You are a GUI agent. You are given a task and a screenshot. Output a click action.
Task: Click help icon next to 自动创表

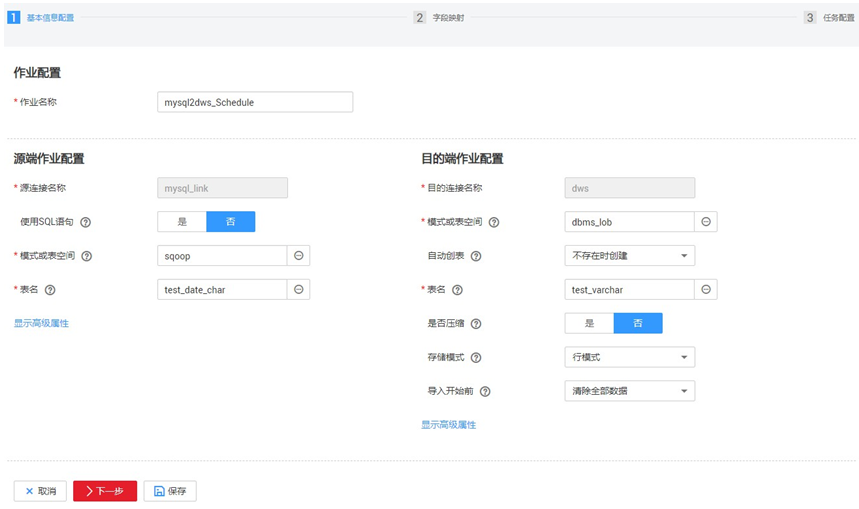(476, 256)
